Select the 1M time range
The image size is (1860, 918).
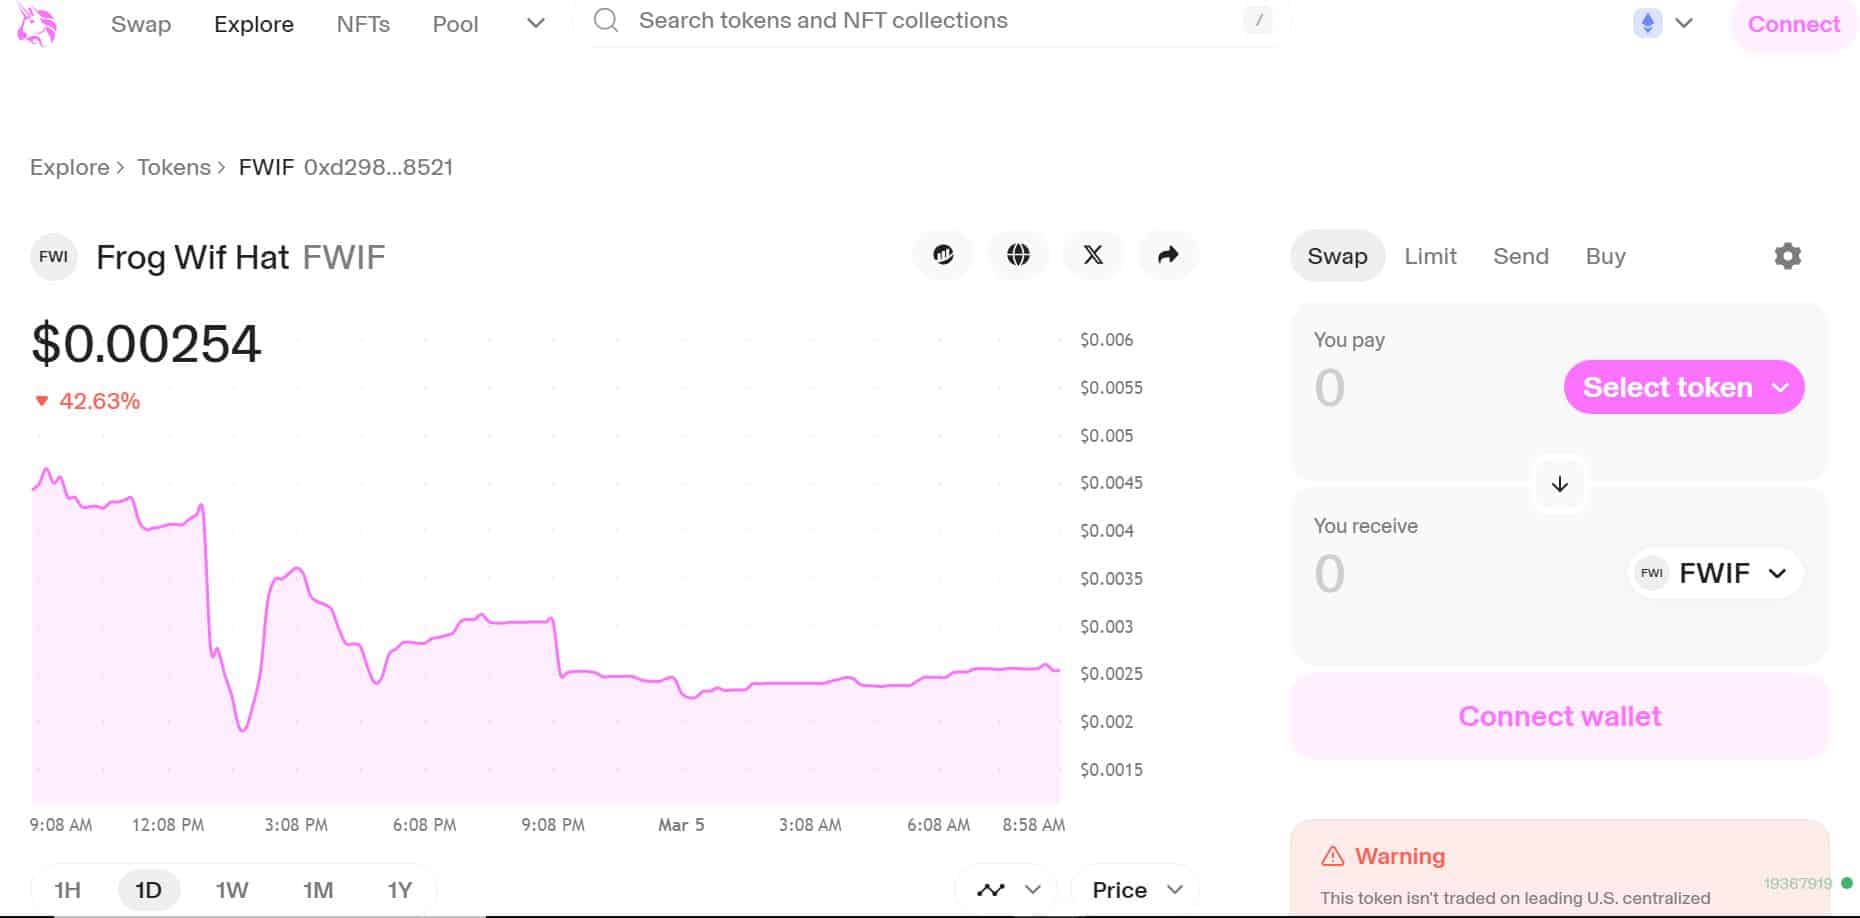[x=318, y=890]
